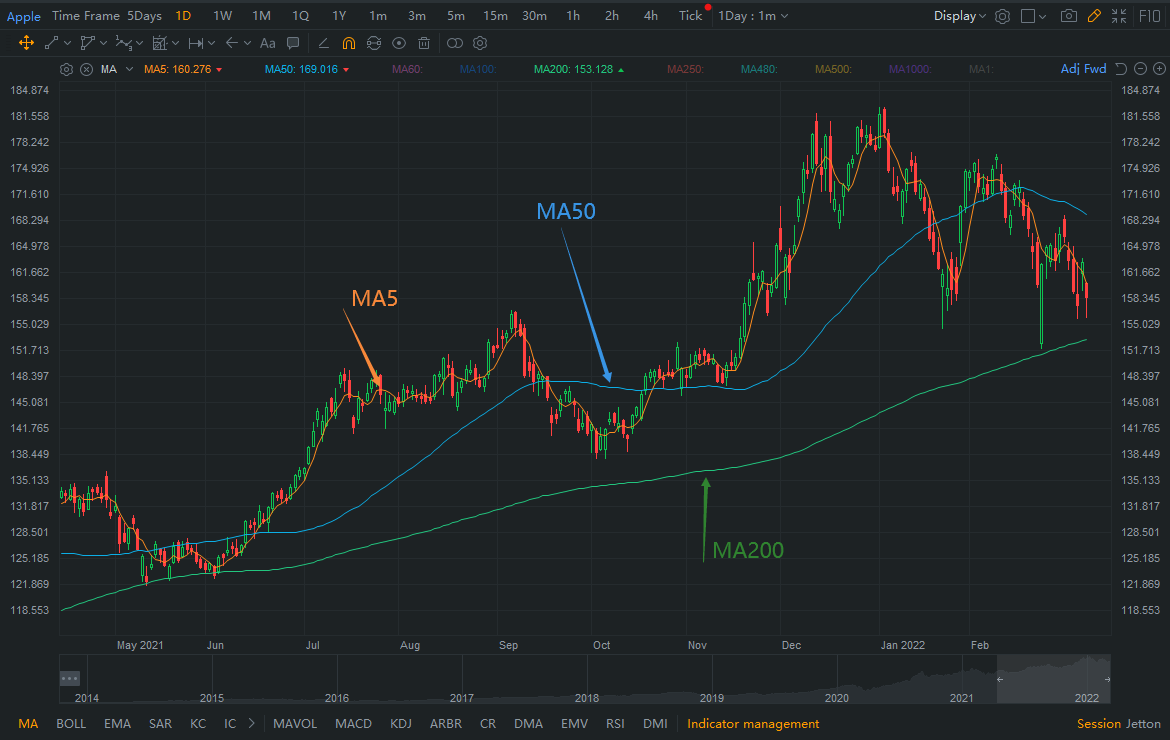Take a chart screenshot with camera icon
The width and height of the screenshot is (1170, 740).
click(1069, 16)
